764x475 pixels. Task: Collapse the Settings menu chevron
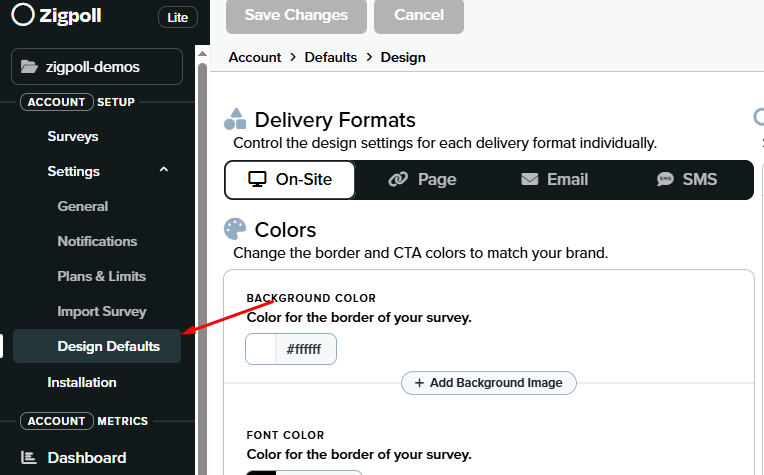click(164, 171)
